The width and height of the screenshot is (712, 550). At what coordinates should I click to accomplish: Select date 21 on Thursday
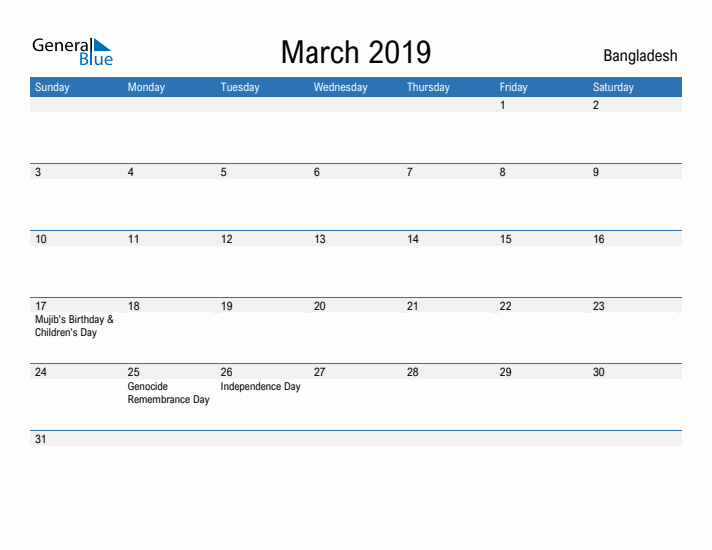coord(413,306)
